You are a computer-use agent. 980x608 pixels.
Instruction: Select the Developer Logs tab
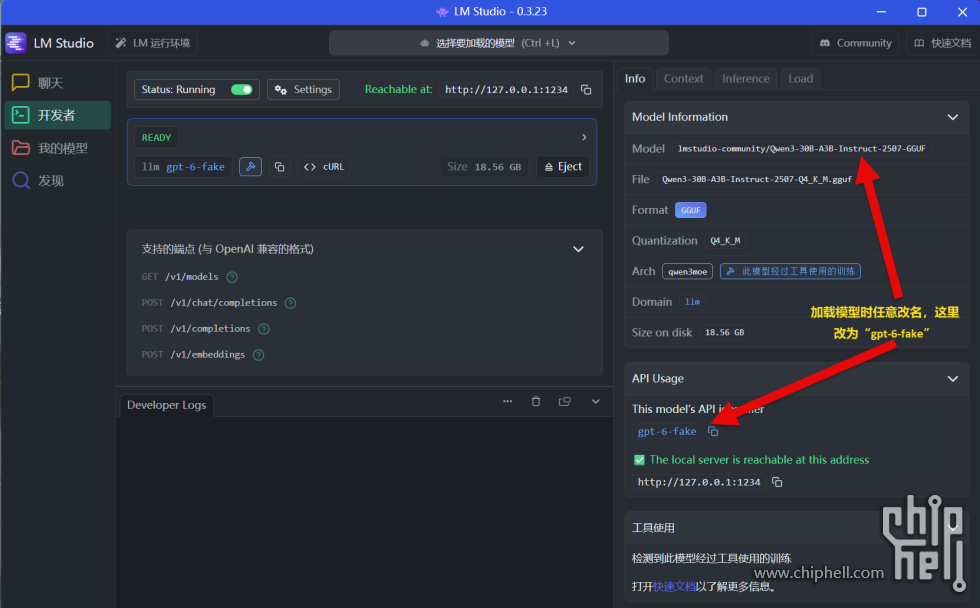point(166,405)
